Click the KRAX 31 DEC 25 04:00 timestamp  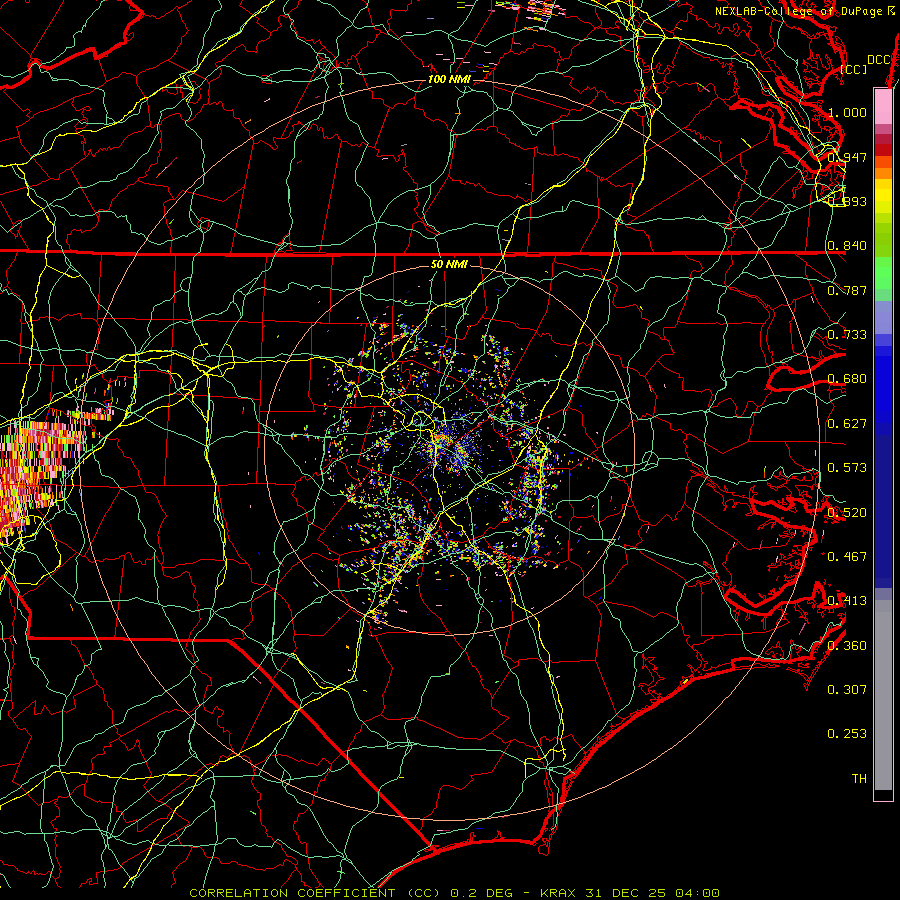tap(630, 893)
